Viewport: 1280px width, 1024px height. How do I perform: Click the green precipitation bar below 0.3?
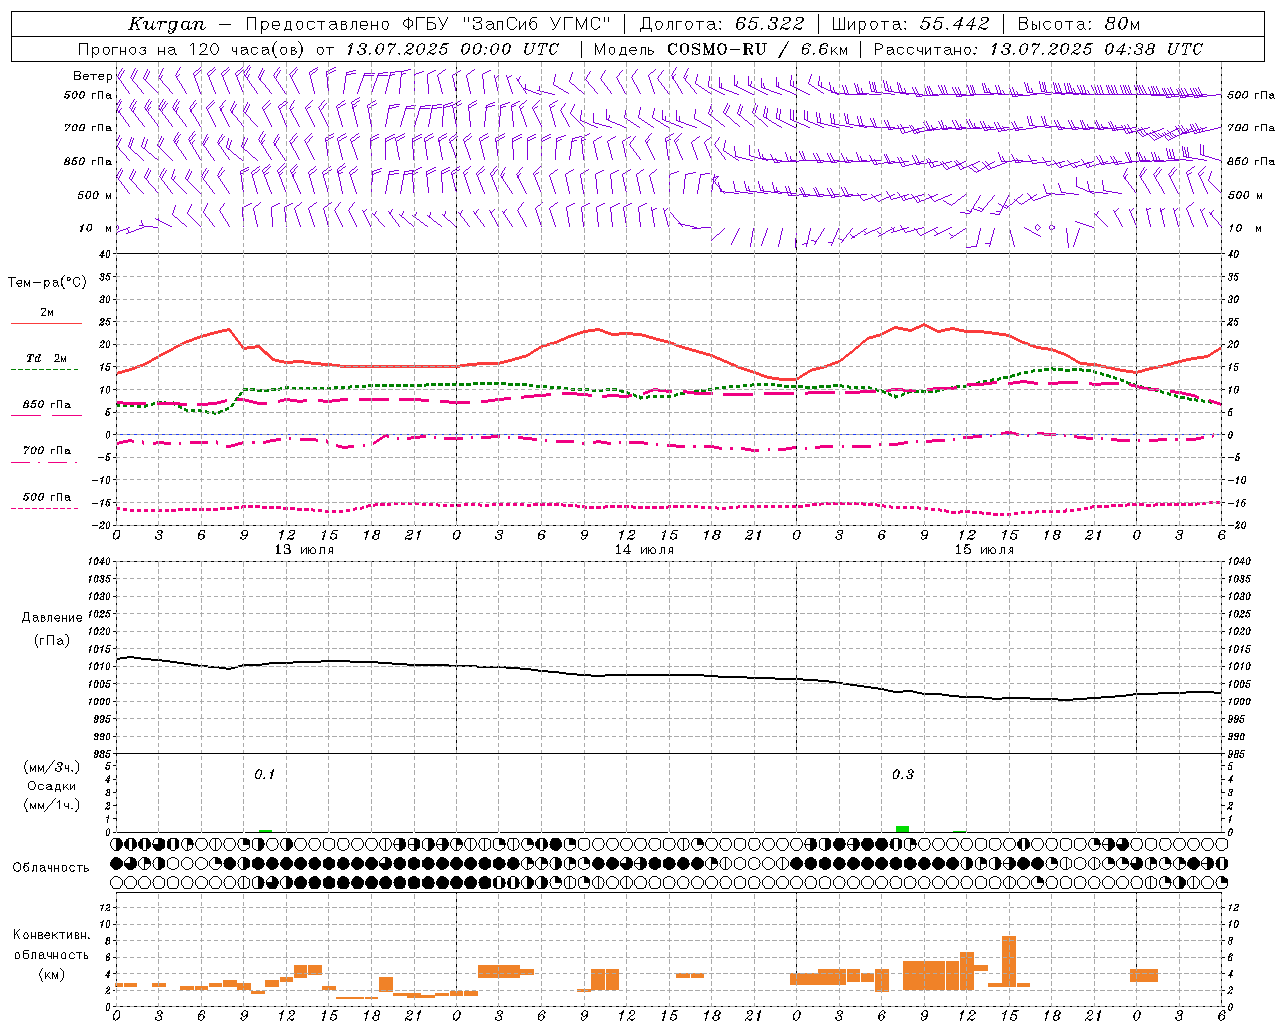pos(902,829)
